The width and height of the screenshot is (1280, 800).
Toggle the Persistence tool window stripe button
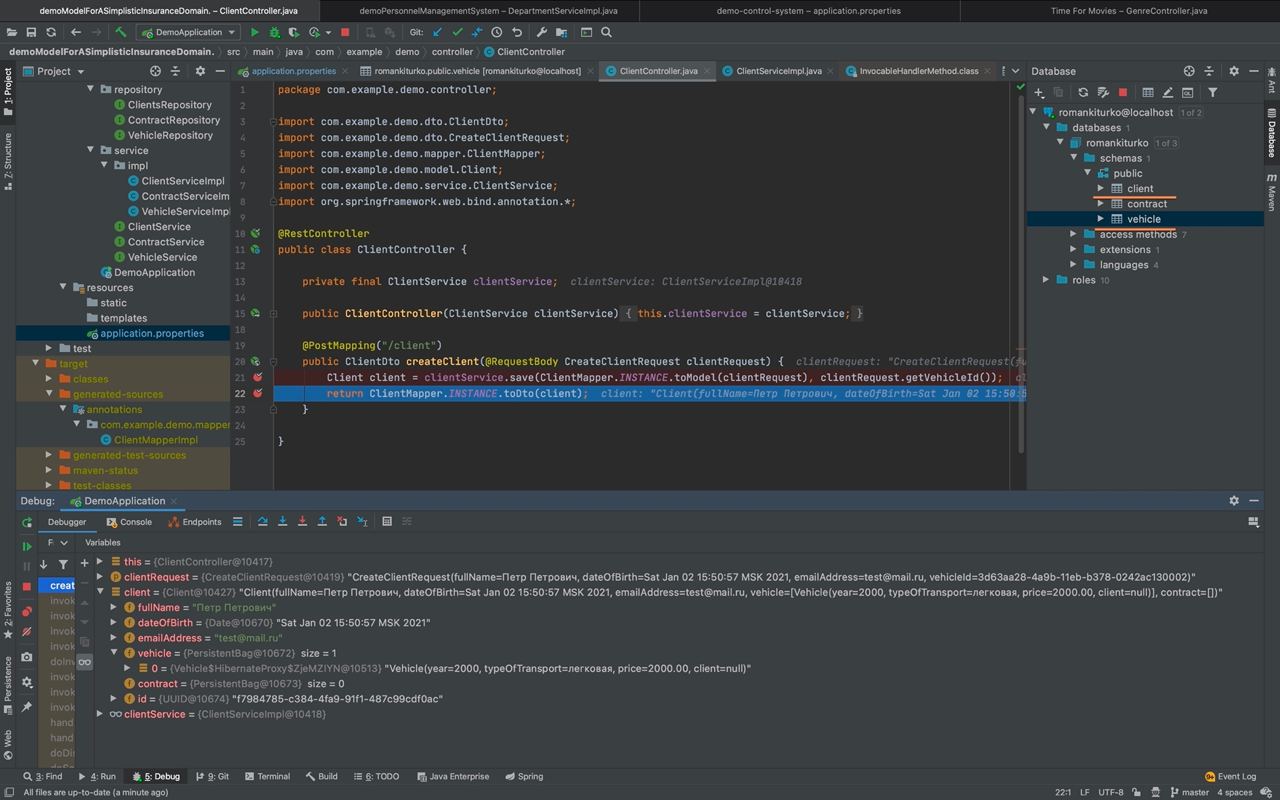[8, 685]
